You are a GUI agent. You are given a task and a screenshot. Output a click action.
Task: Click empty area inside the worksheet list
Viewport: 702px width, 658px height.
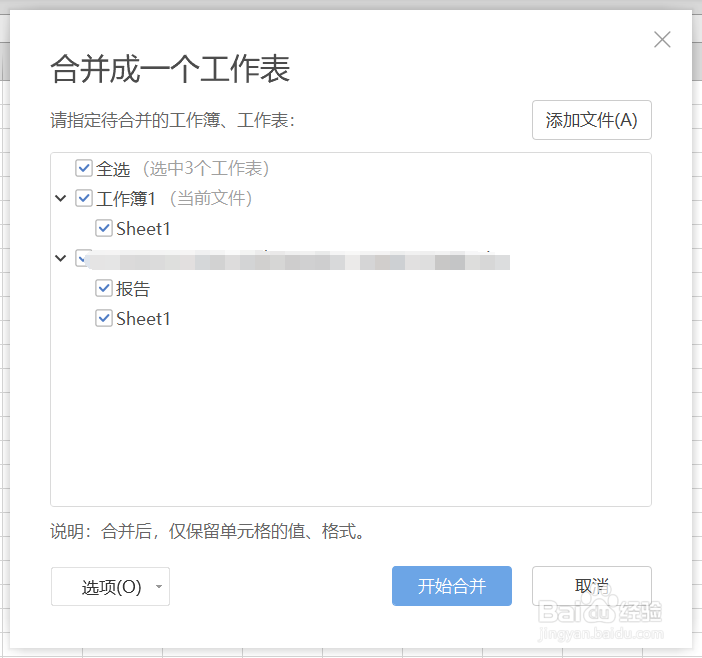click(350, 420)
